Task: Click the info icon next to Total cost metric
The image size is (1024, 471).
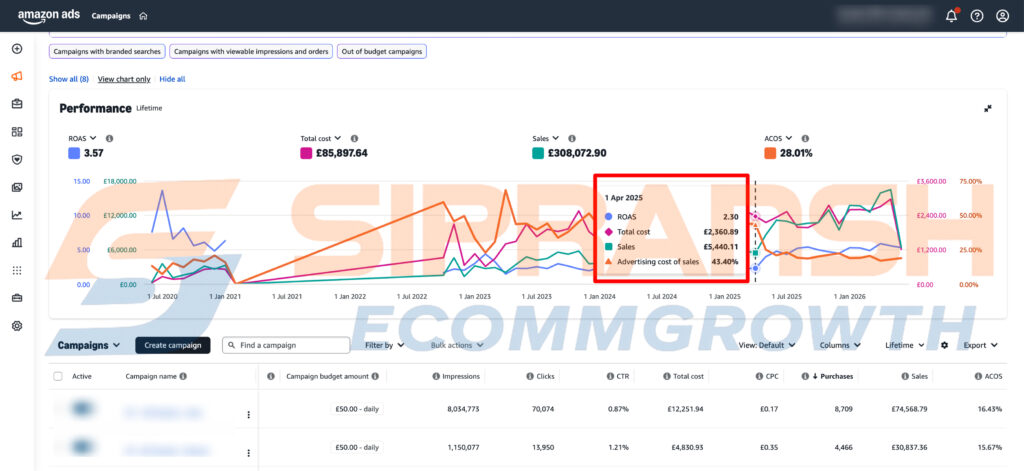Action: [354, 138]
